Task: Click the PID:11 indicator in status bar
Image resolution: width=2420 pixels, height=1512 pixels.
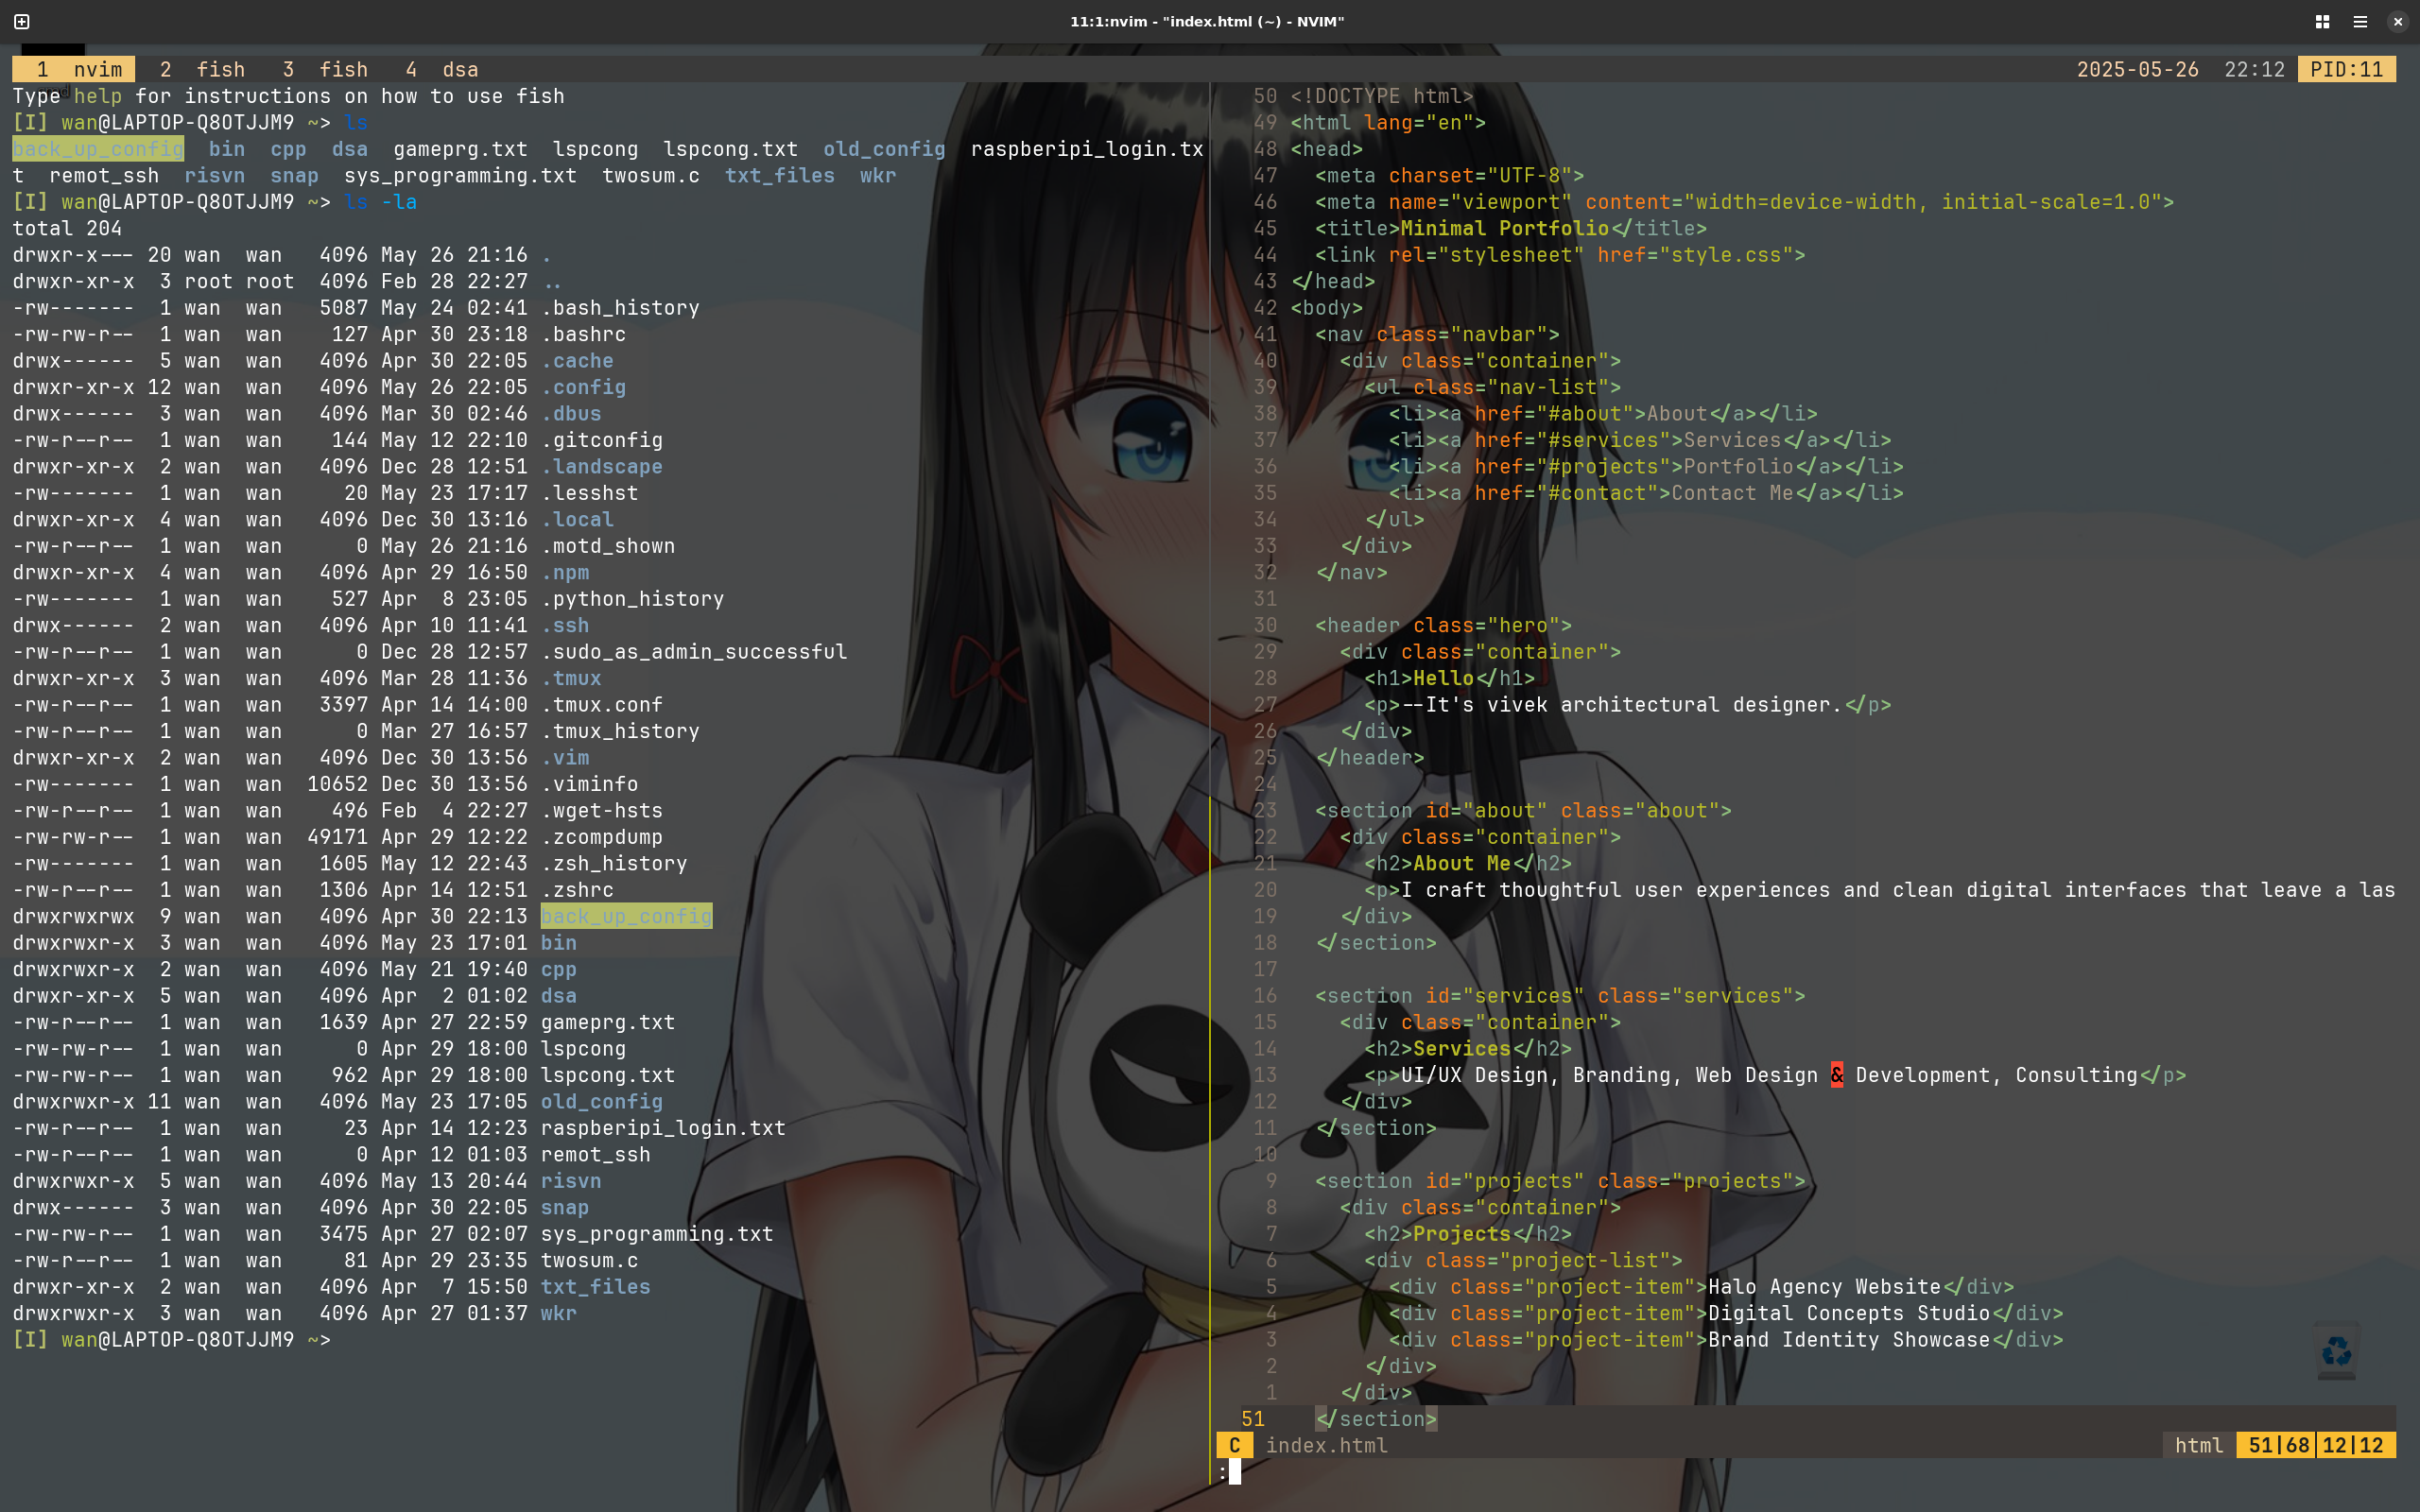Action: [2345, 69]
